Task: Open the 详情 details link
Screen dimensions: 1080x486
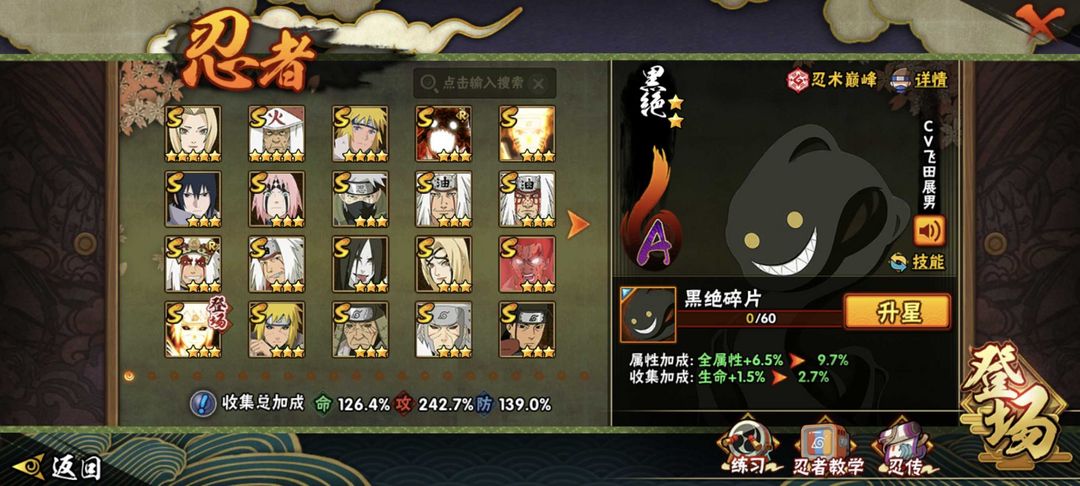Action: point(920,79)
